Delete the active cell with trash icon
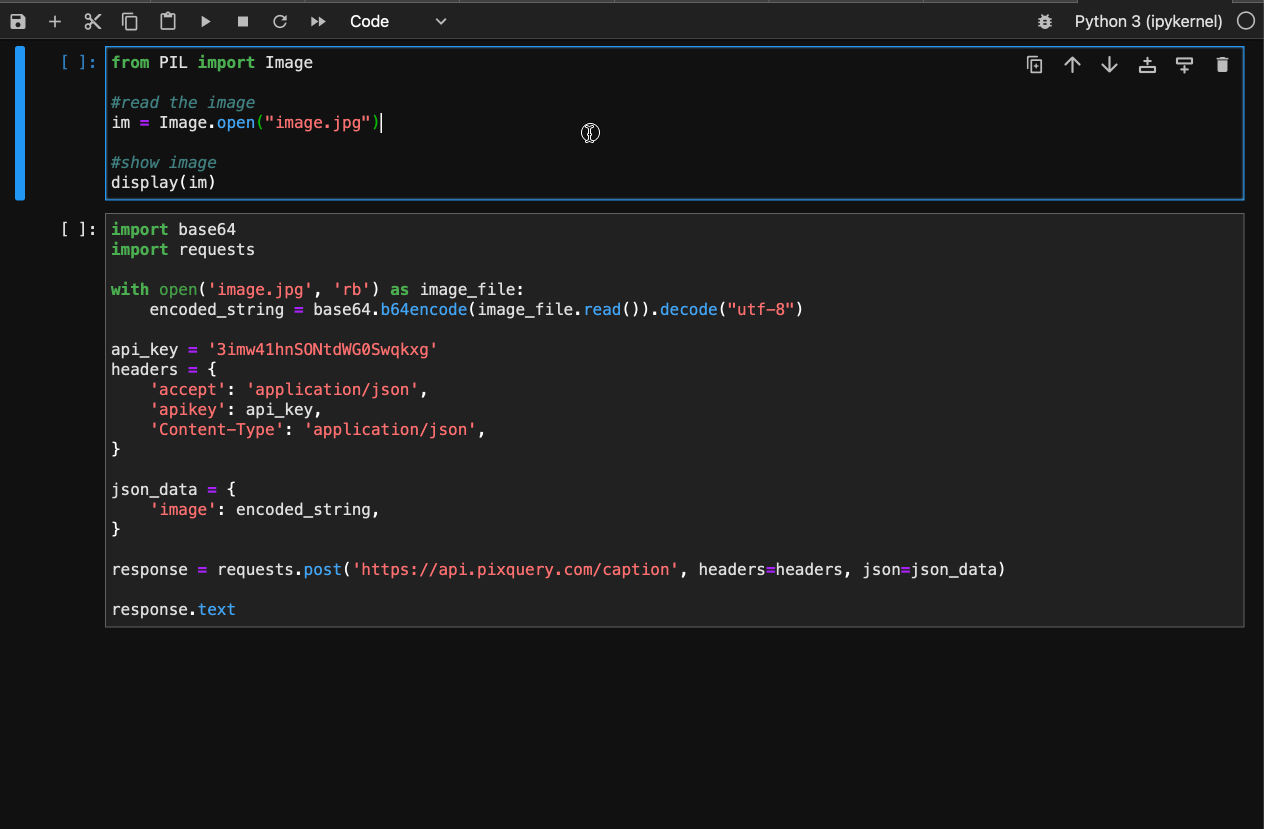The image size is (1264, 829). point(1222,65)
